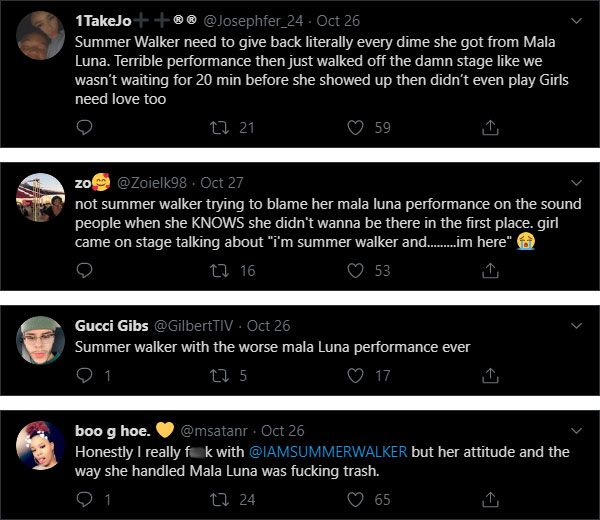Share boo g hoe.'s tweet

(x=490, y=498)
